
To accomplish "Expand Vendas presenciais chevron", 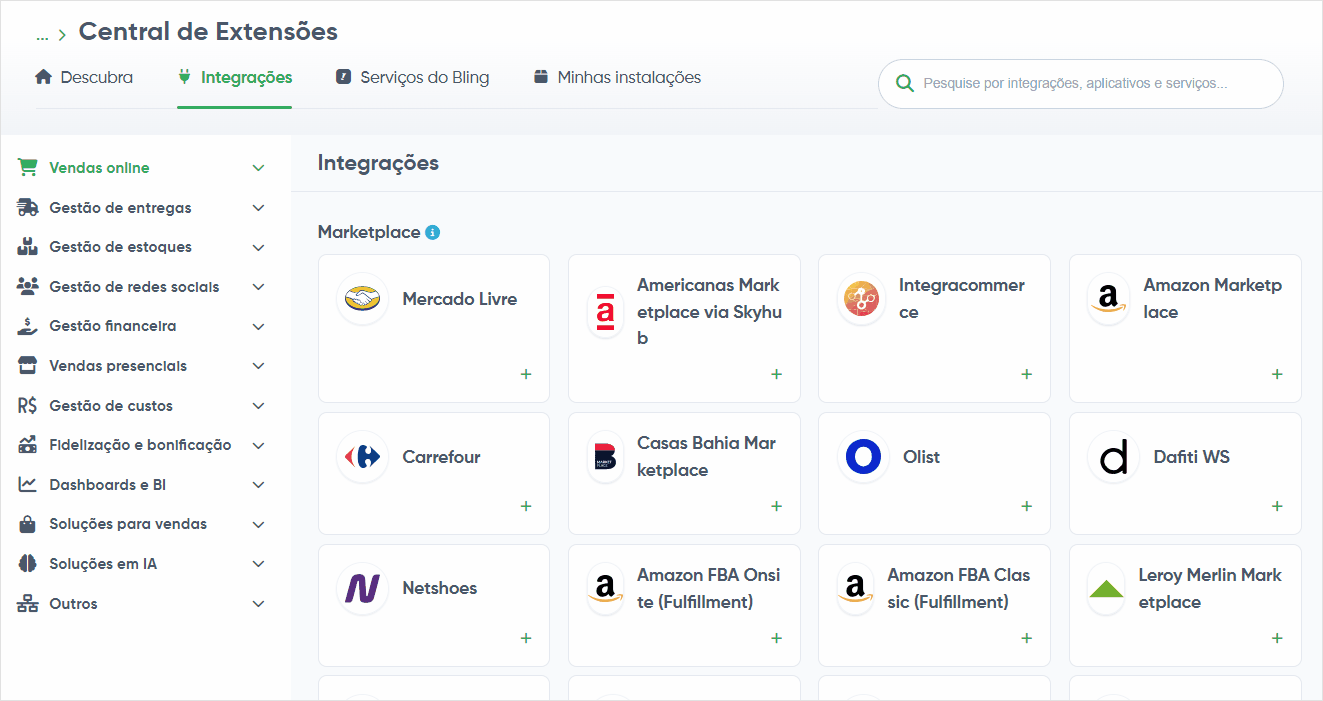I will coord(259,366).
